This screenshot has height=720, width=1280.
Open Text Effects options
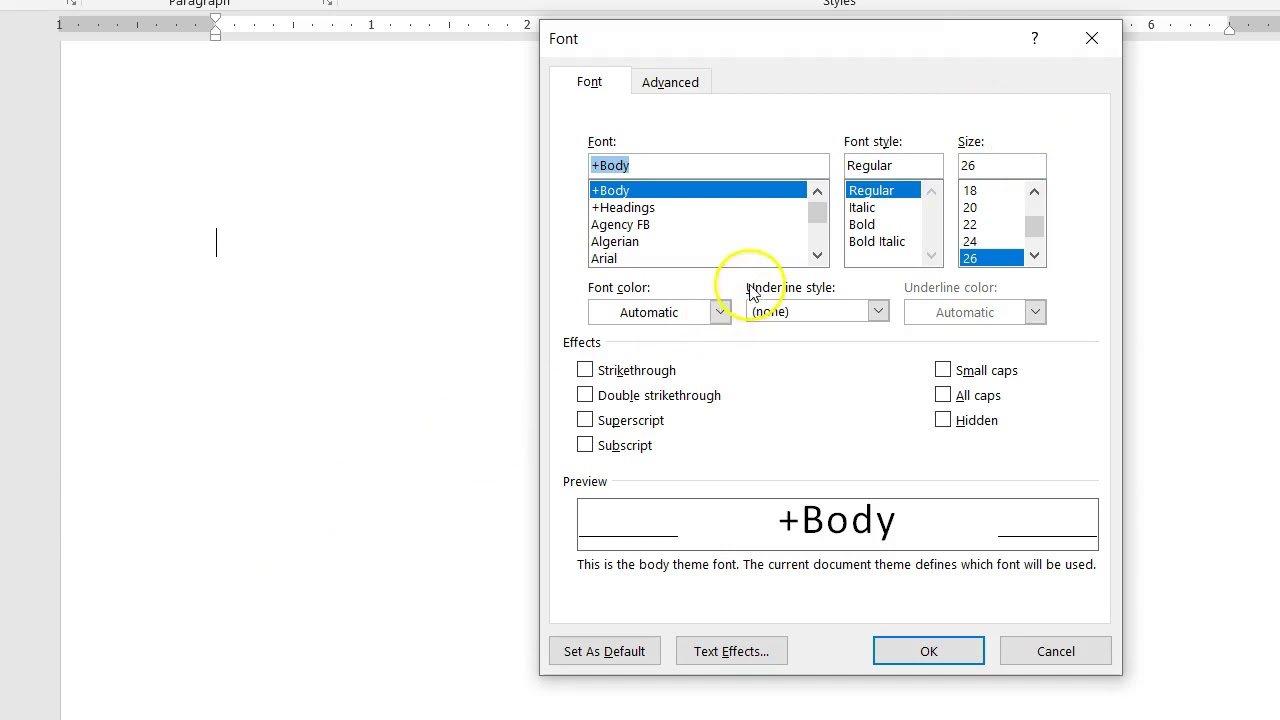click(x=731, y=651)
